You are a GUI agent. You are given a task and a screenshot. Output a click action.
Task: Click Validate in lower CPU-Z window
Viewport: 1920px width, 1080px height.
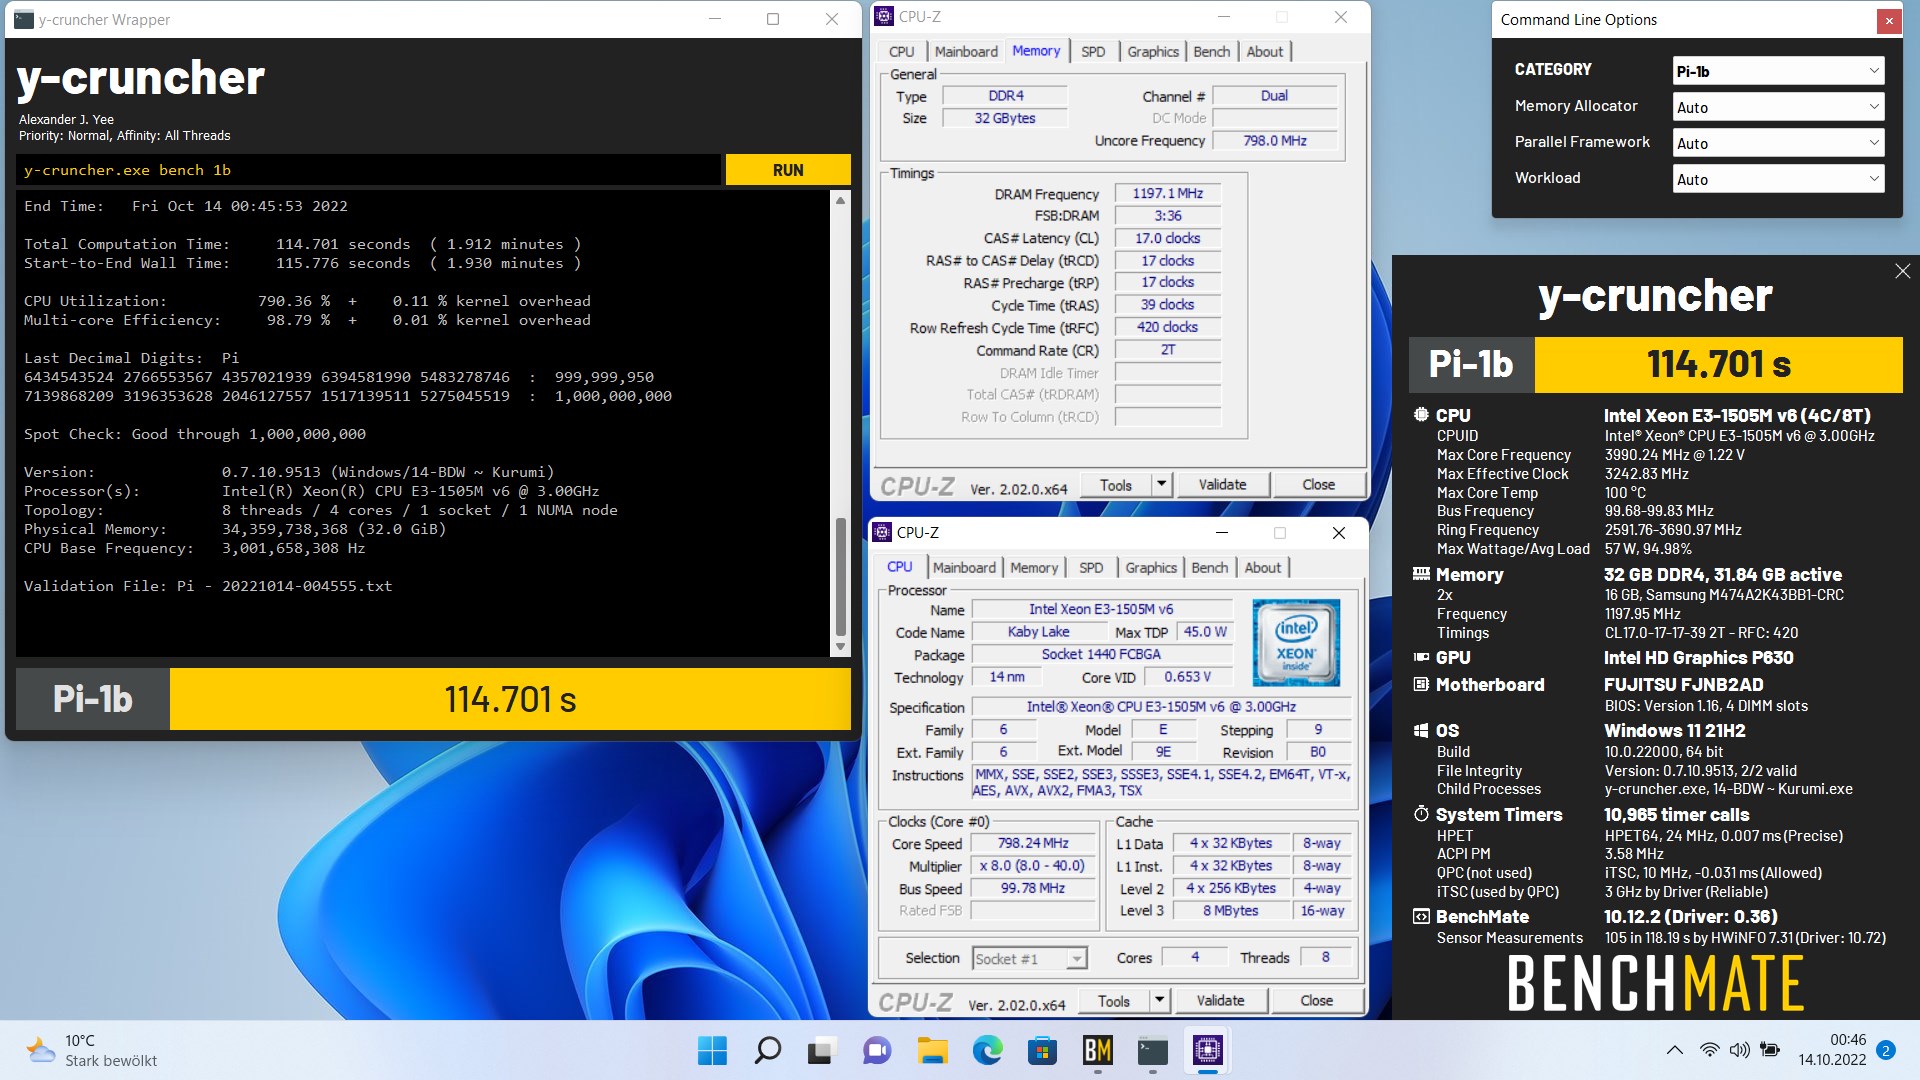click(x=1220, y=1001)
